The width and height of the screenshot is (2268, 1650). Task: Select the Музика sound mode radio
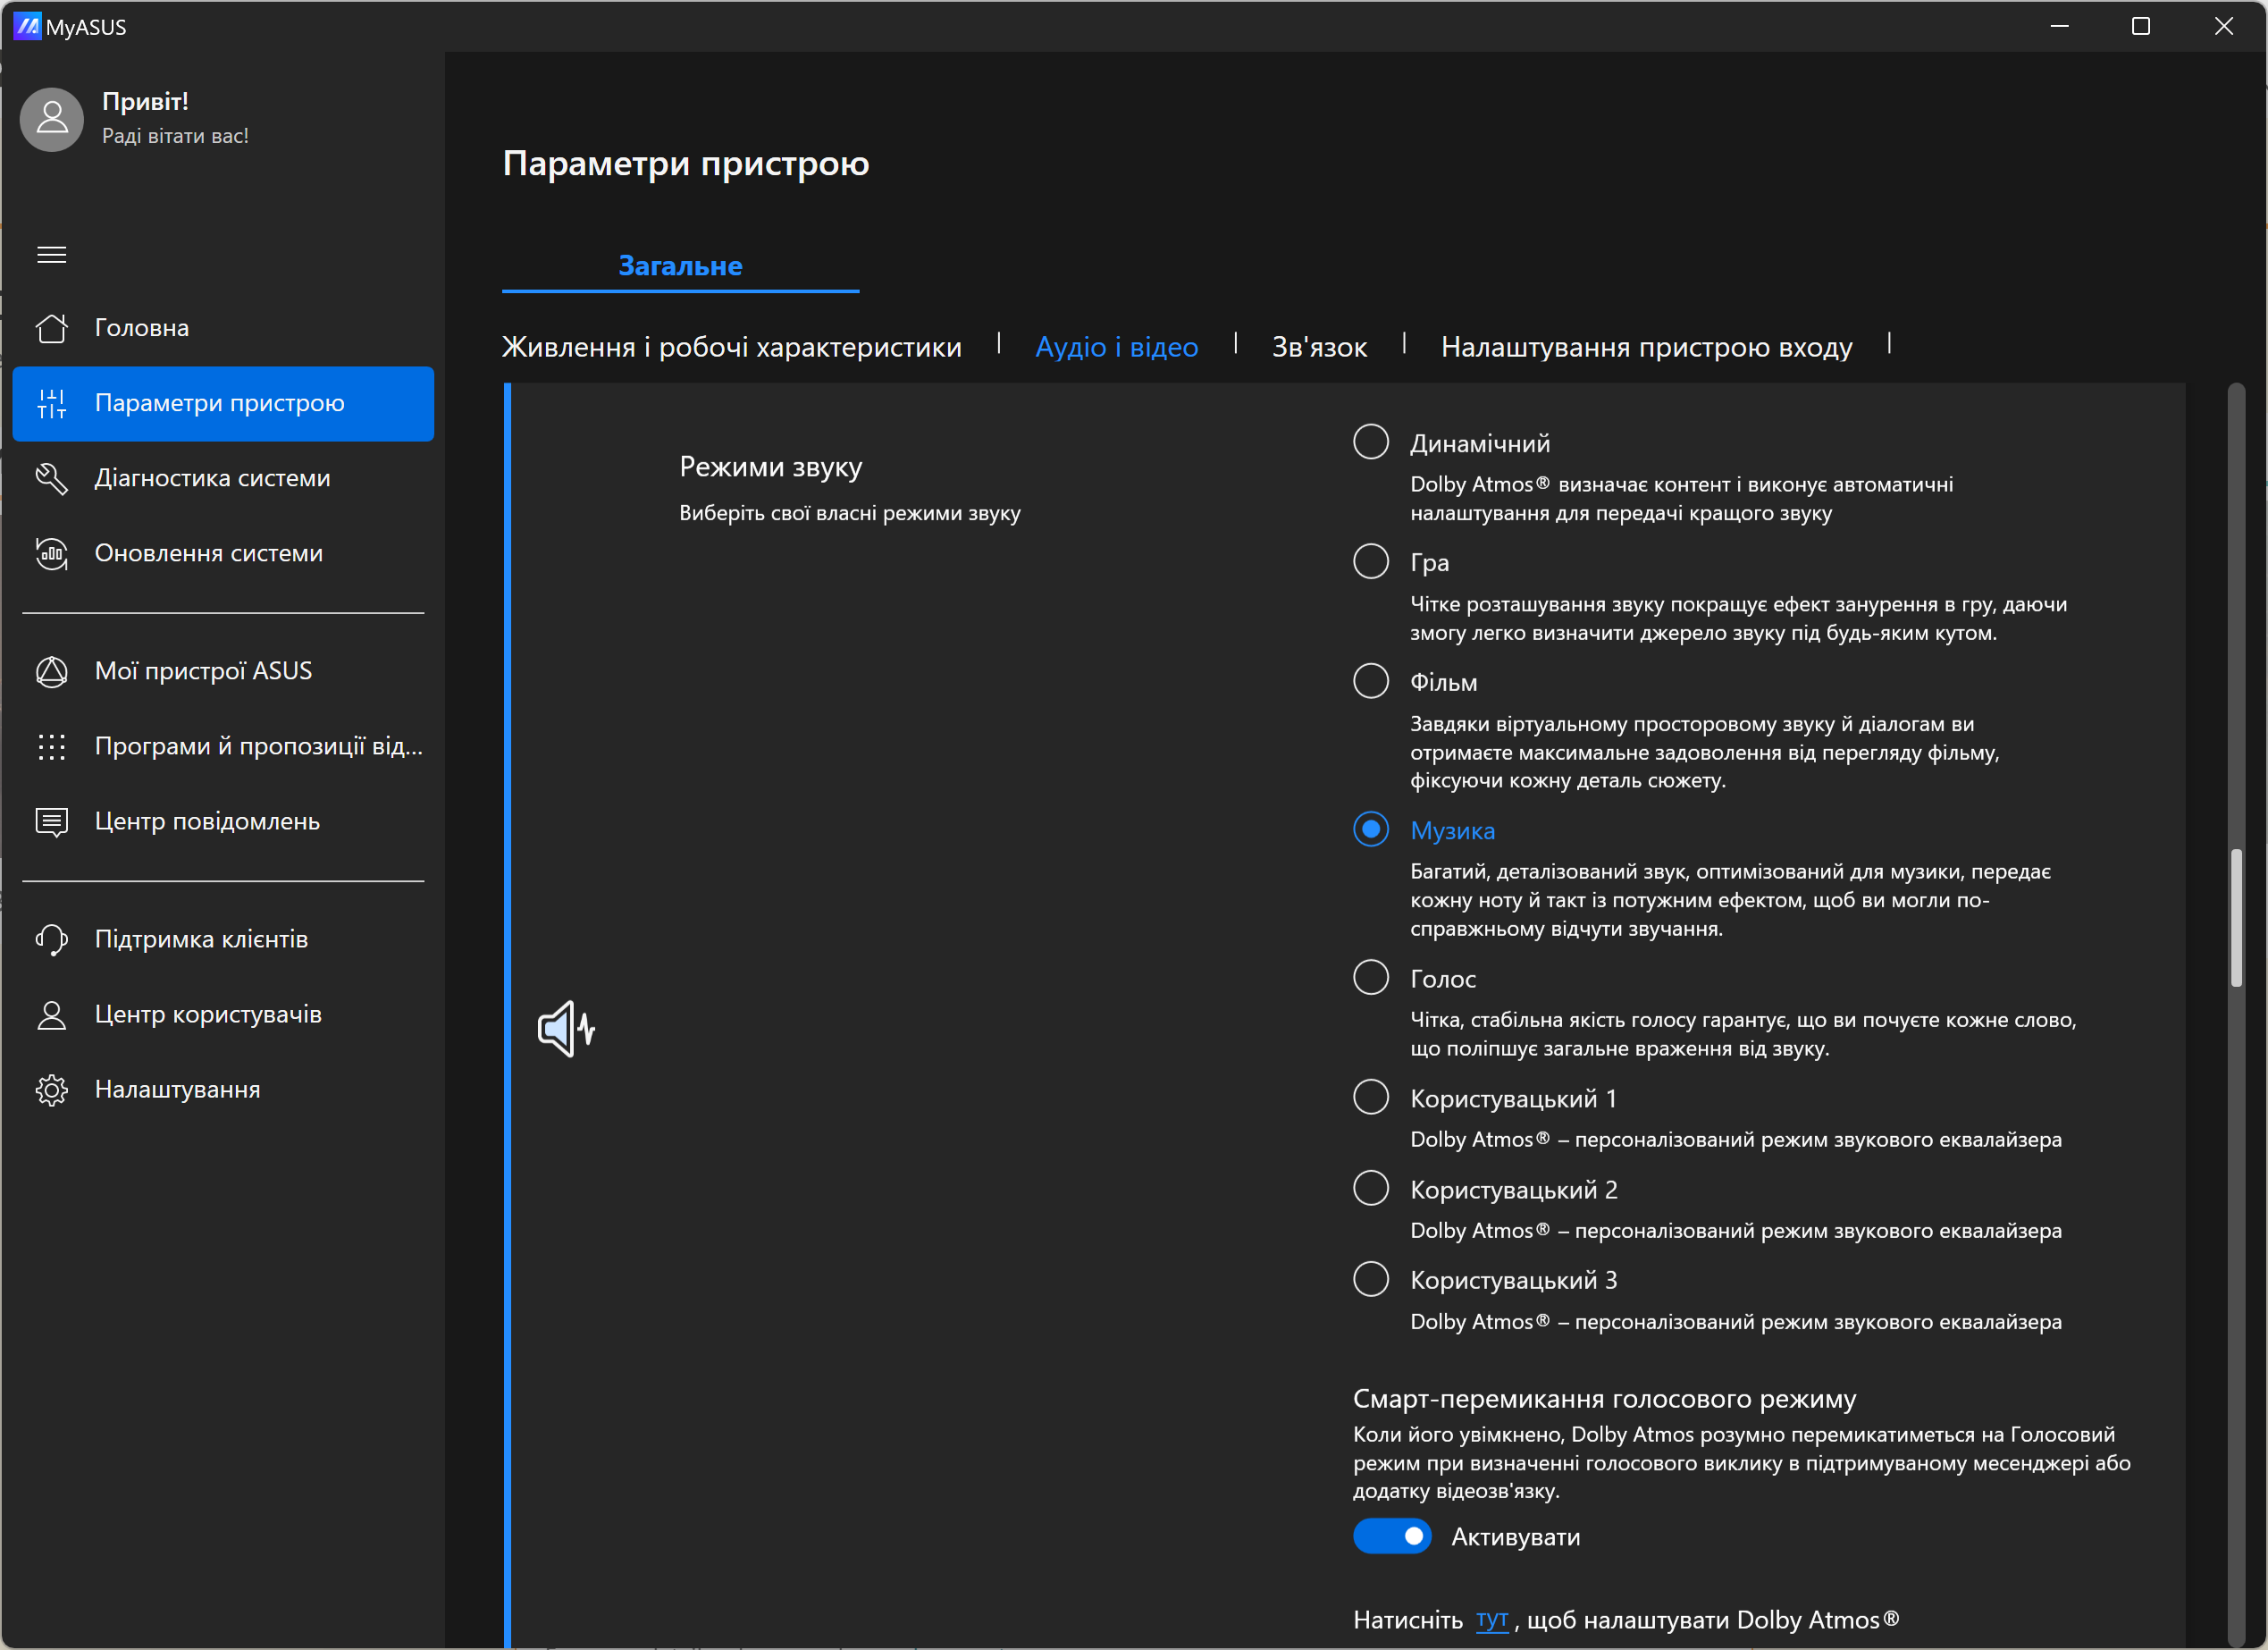1371,829
